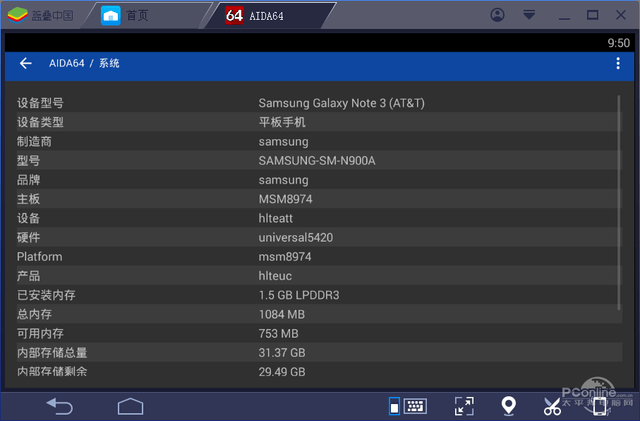The image size is (640, 421).
Task: Click the 1084 MB value
Action: (x=282, y=314)
